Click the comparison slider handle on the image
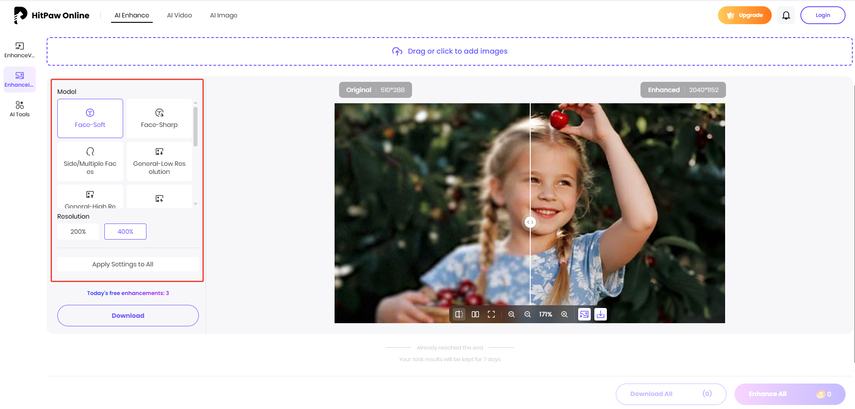Image resolution: width=855 pixels, height=409 pixels. click(530, 222)
